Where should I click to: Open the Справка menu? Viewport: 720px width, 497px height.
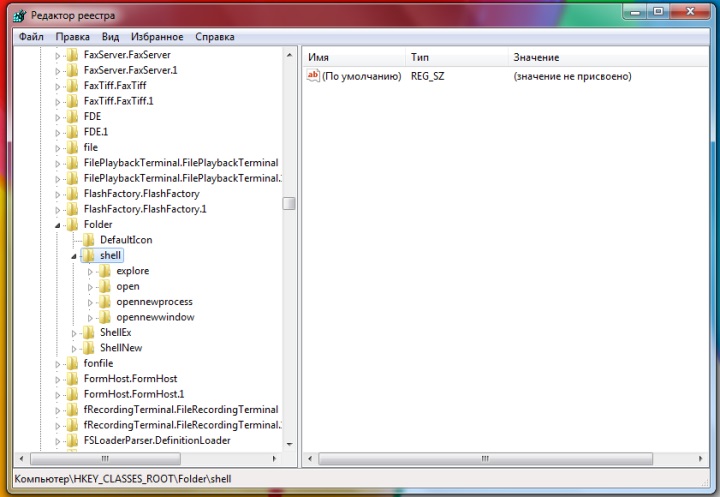(x=215, y=37)
